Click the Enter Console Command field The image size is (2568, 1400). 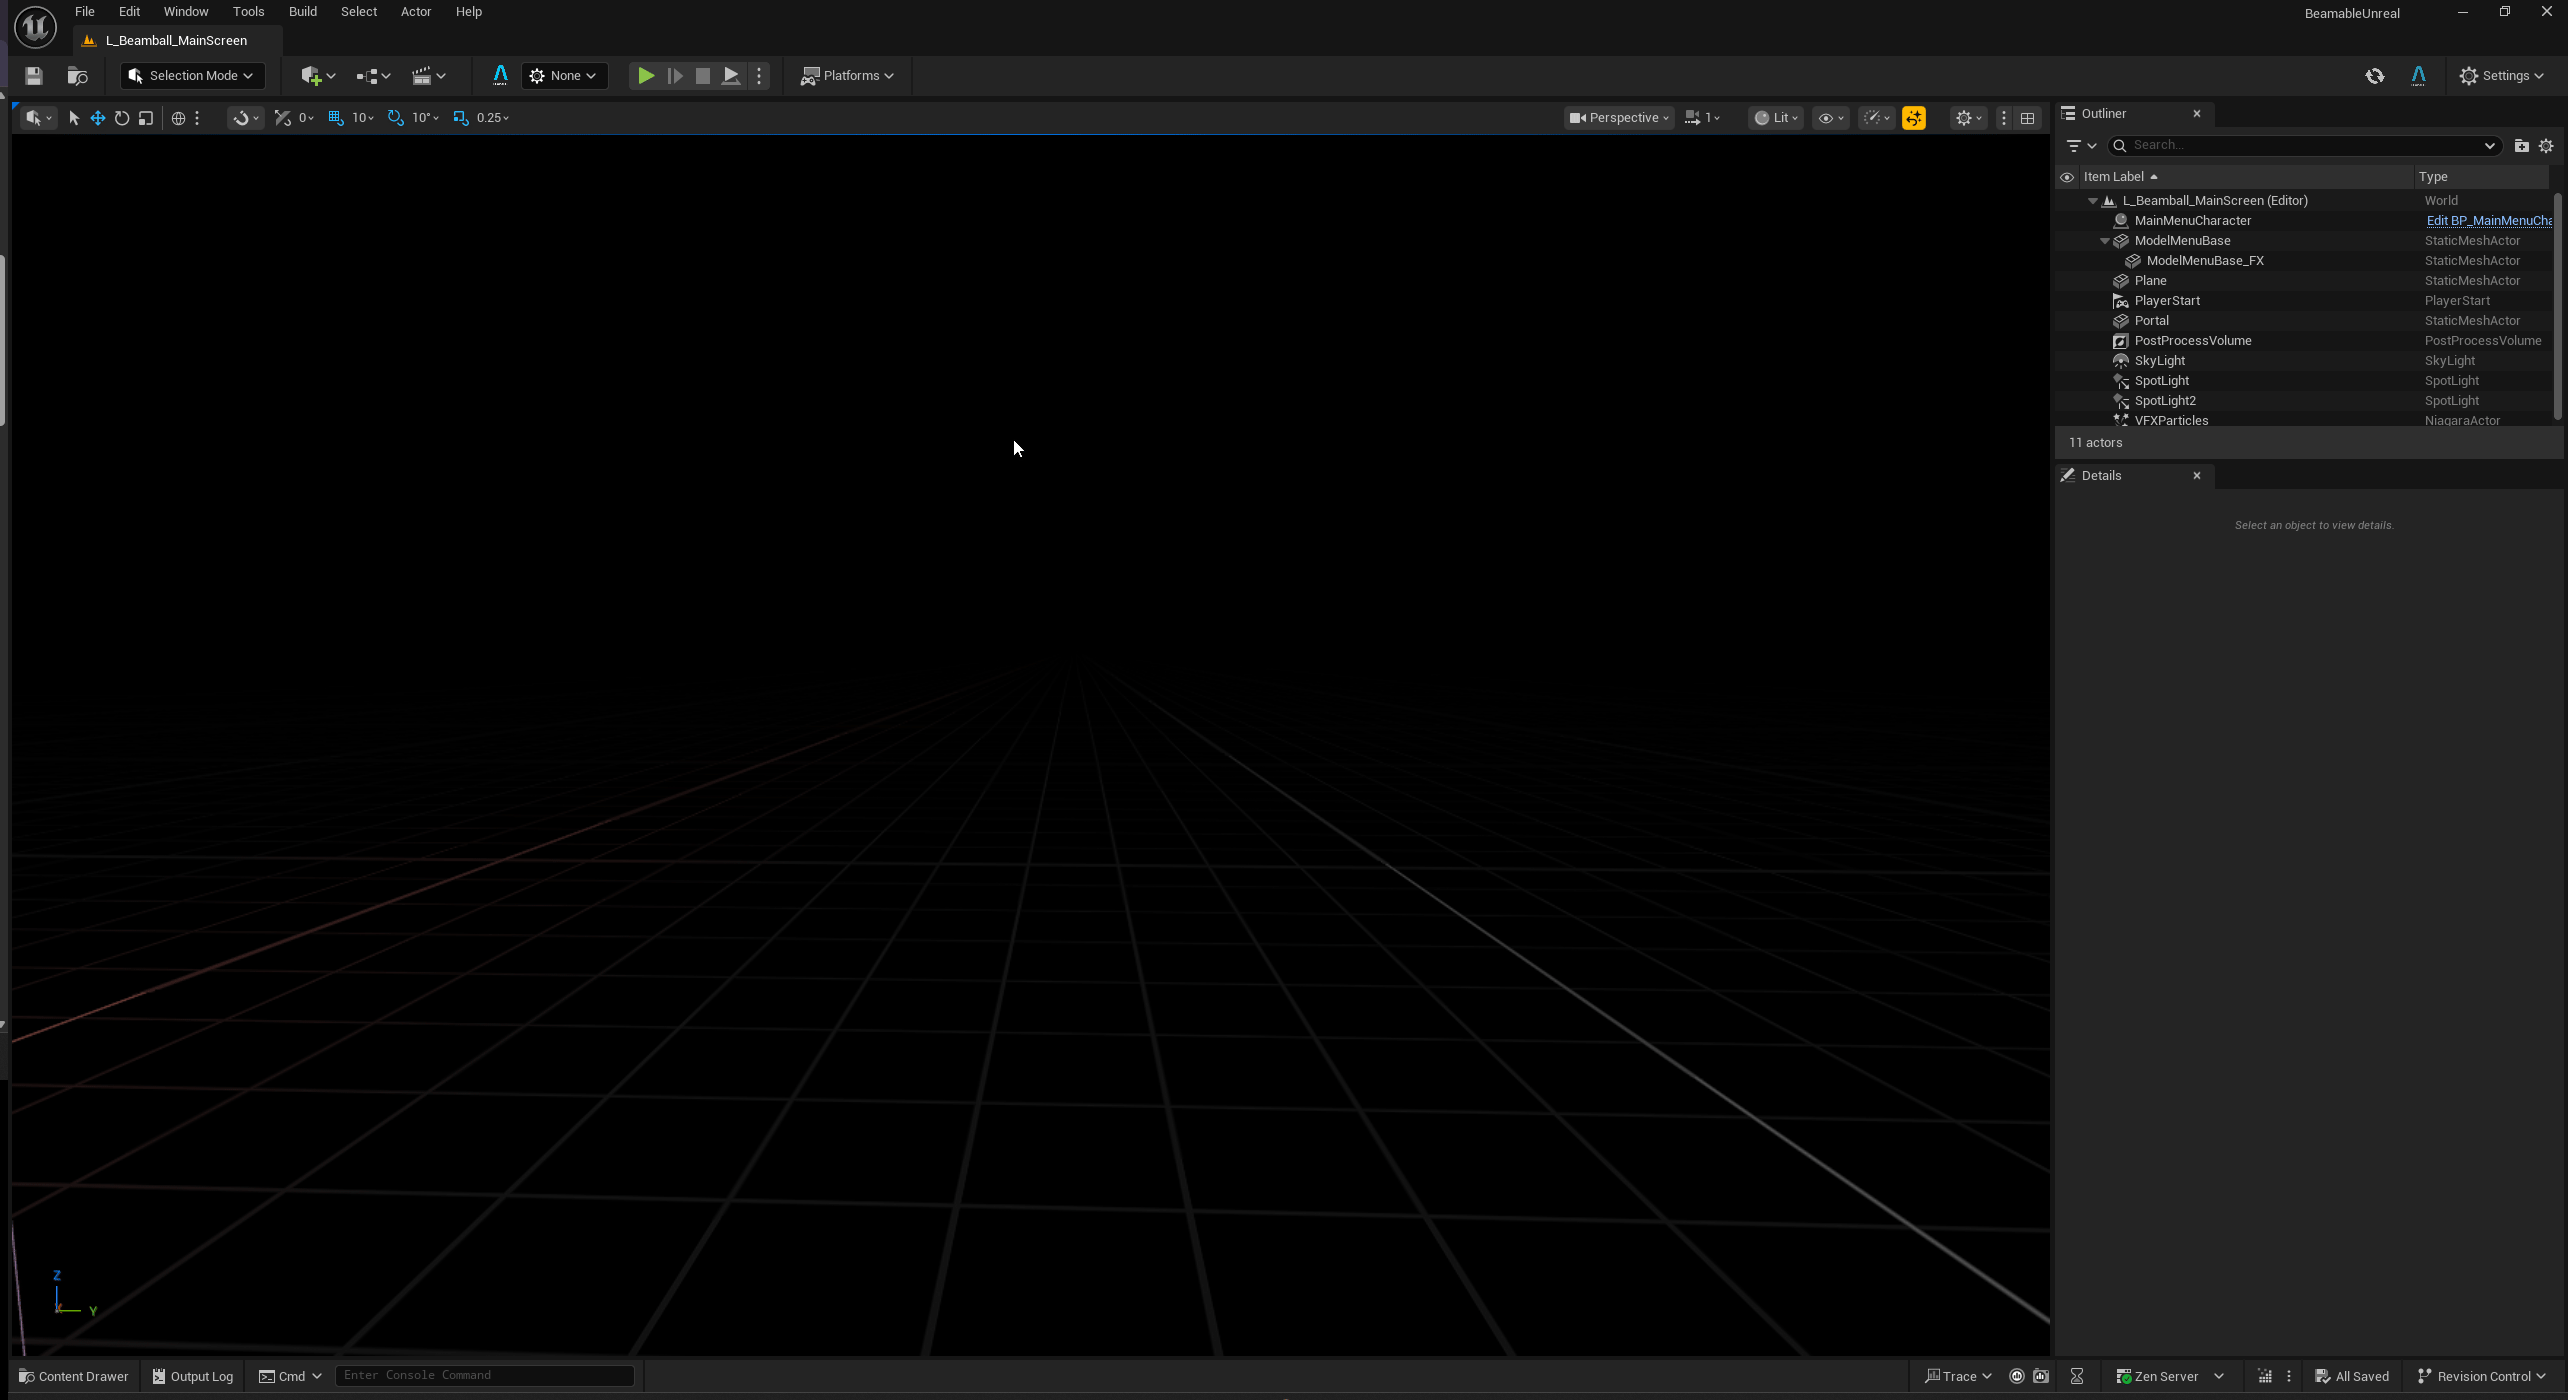click(x=484, y=1375)
